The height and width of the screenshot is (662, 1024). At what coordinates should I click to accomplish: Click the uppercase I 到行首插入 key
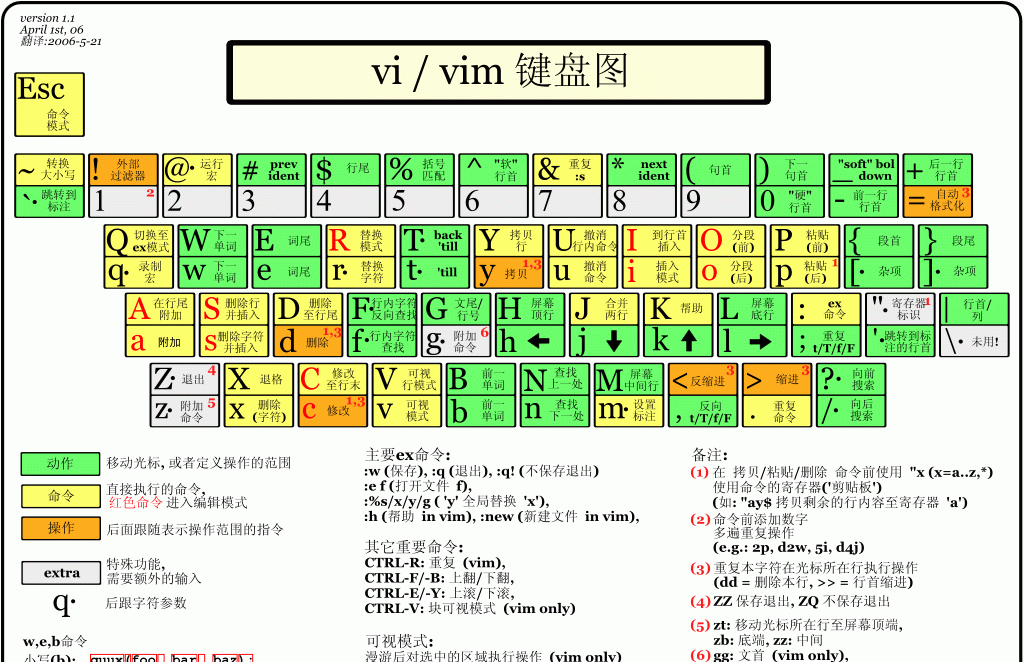point(656,241)
